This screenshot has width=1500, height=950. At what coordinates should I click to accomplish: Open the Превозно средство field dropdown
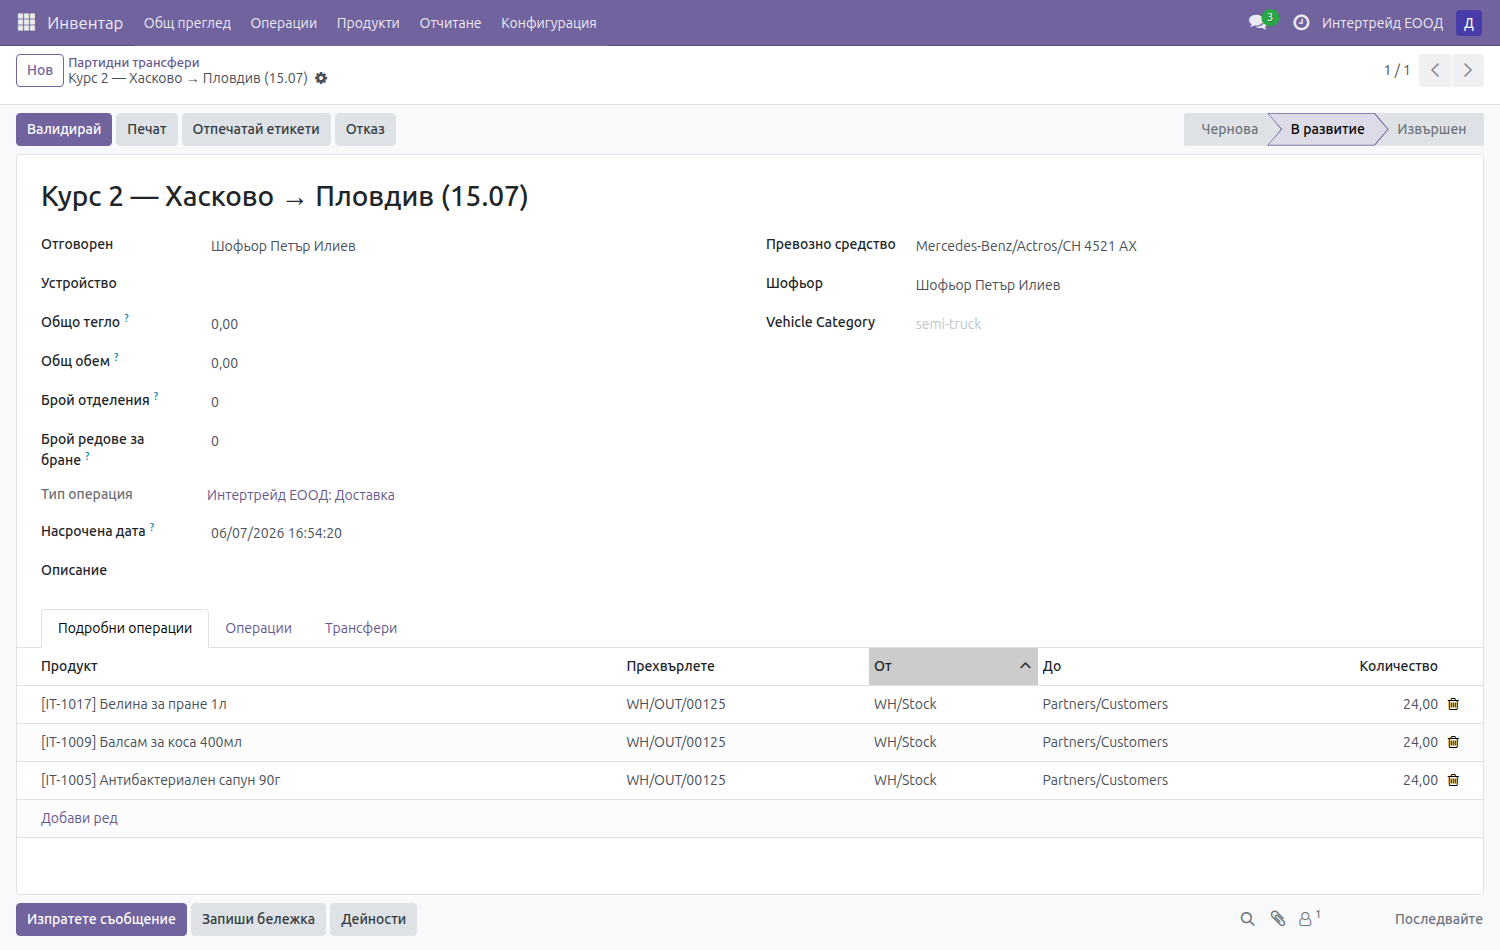1185,246
